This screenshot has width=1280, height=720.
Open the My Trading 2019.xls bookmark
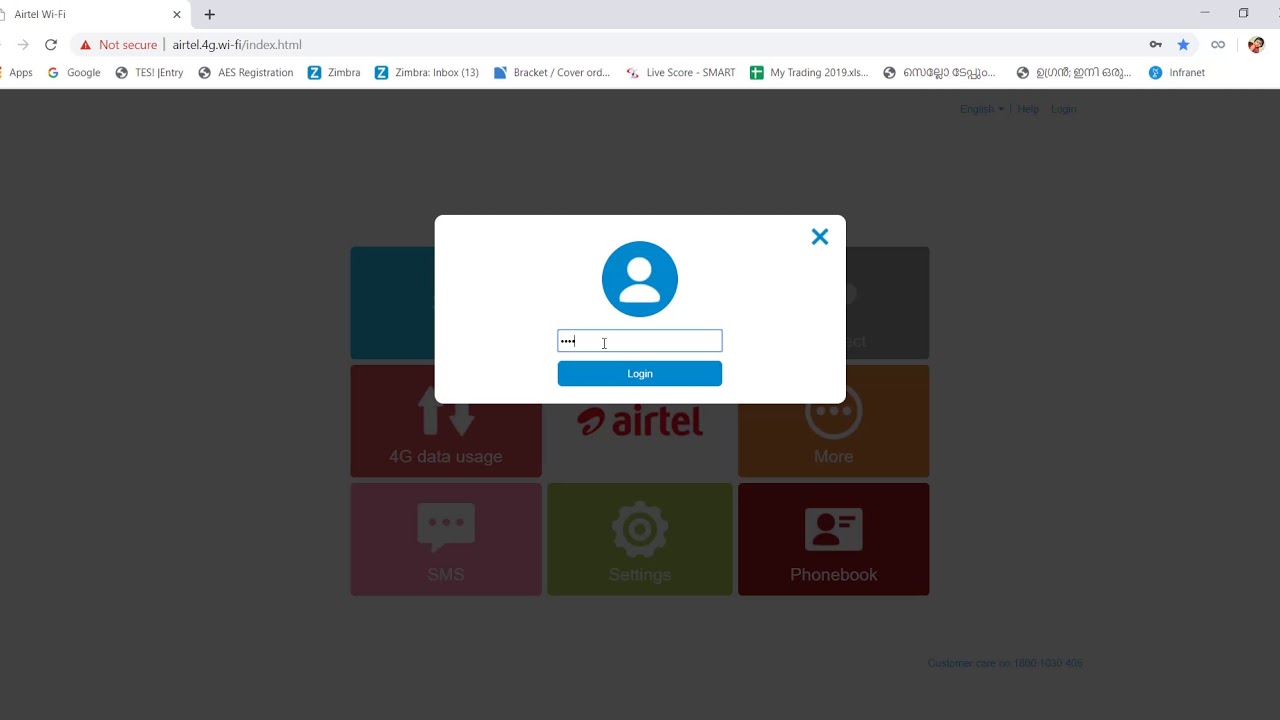point(809,73)
